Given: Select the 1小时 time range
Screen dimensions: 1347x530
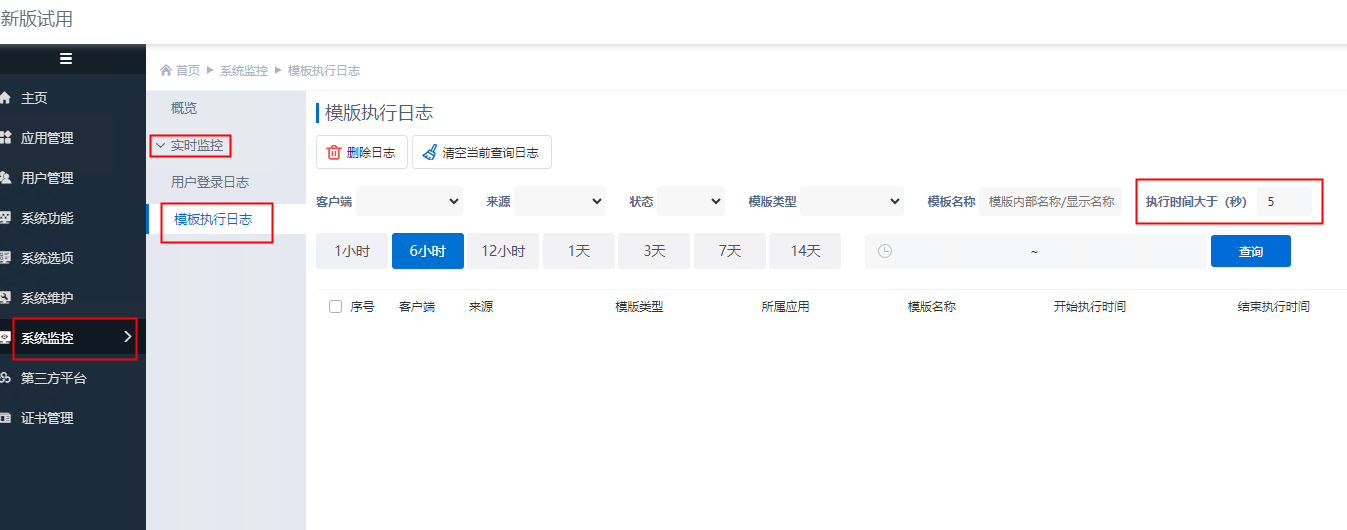Looking at the screenshot, I should [x=352, y=251].
